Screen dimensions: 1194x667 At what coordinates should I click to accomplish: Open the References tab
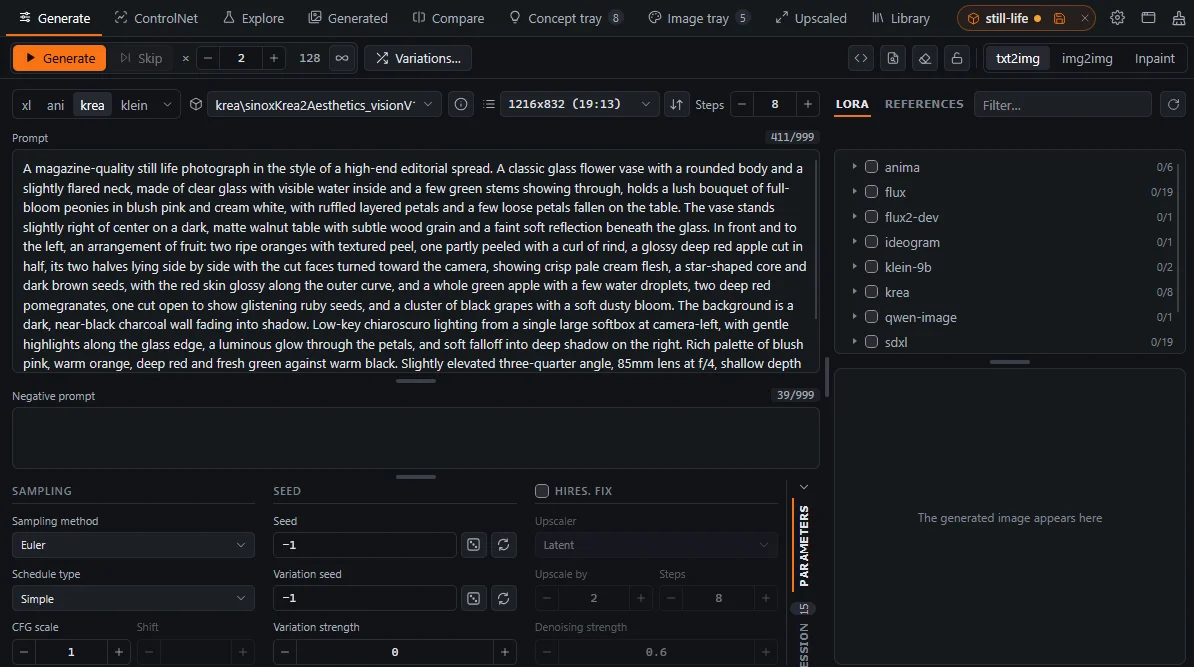[924, 104]
